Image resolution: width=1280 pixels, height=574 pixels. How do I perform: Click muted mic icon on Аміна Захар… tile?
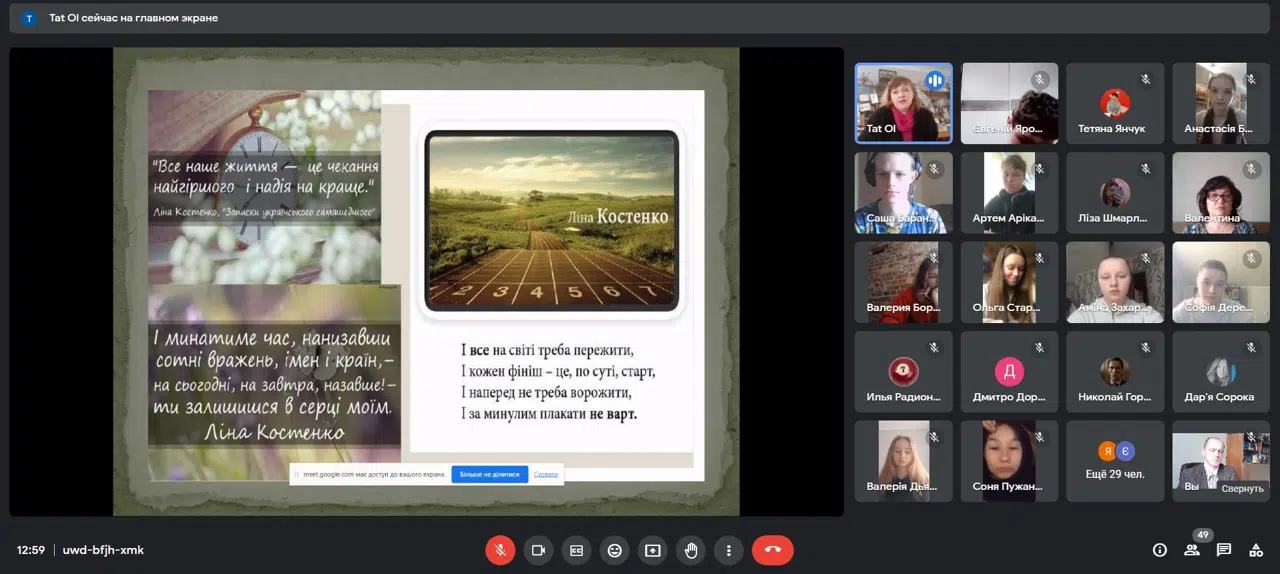point(1146,258)
